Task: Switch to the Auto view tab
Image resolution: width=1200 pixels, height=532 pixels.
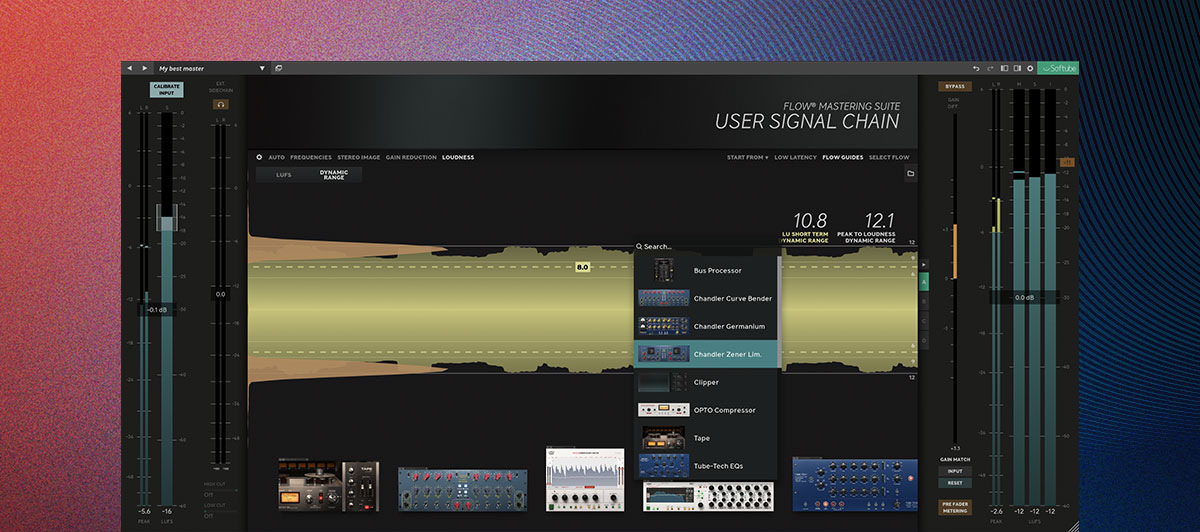Action: 277,157
